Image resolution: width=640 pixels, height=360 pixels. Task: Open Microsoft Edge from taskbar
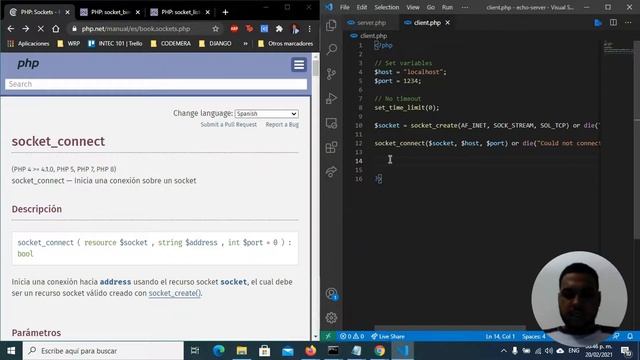[219, 351]
